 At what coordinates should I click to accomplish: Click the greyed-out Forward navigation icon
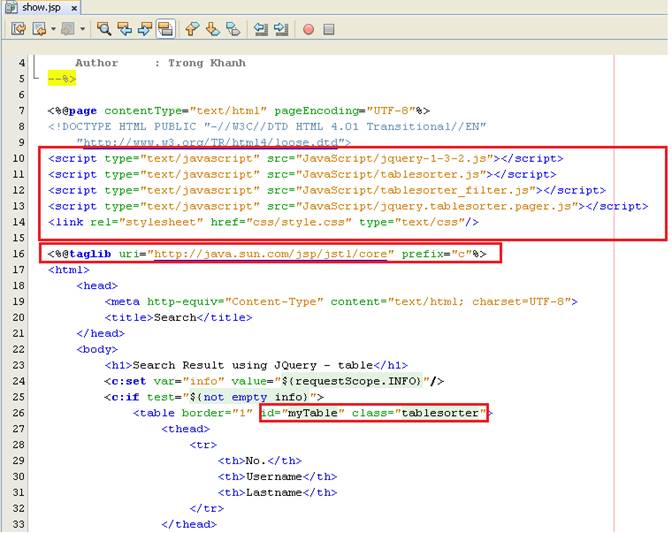(x=68, y=29)
